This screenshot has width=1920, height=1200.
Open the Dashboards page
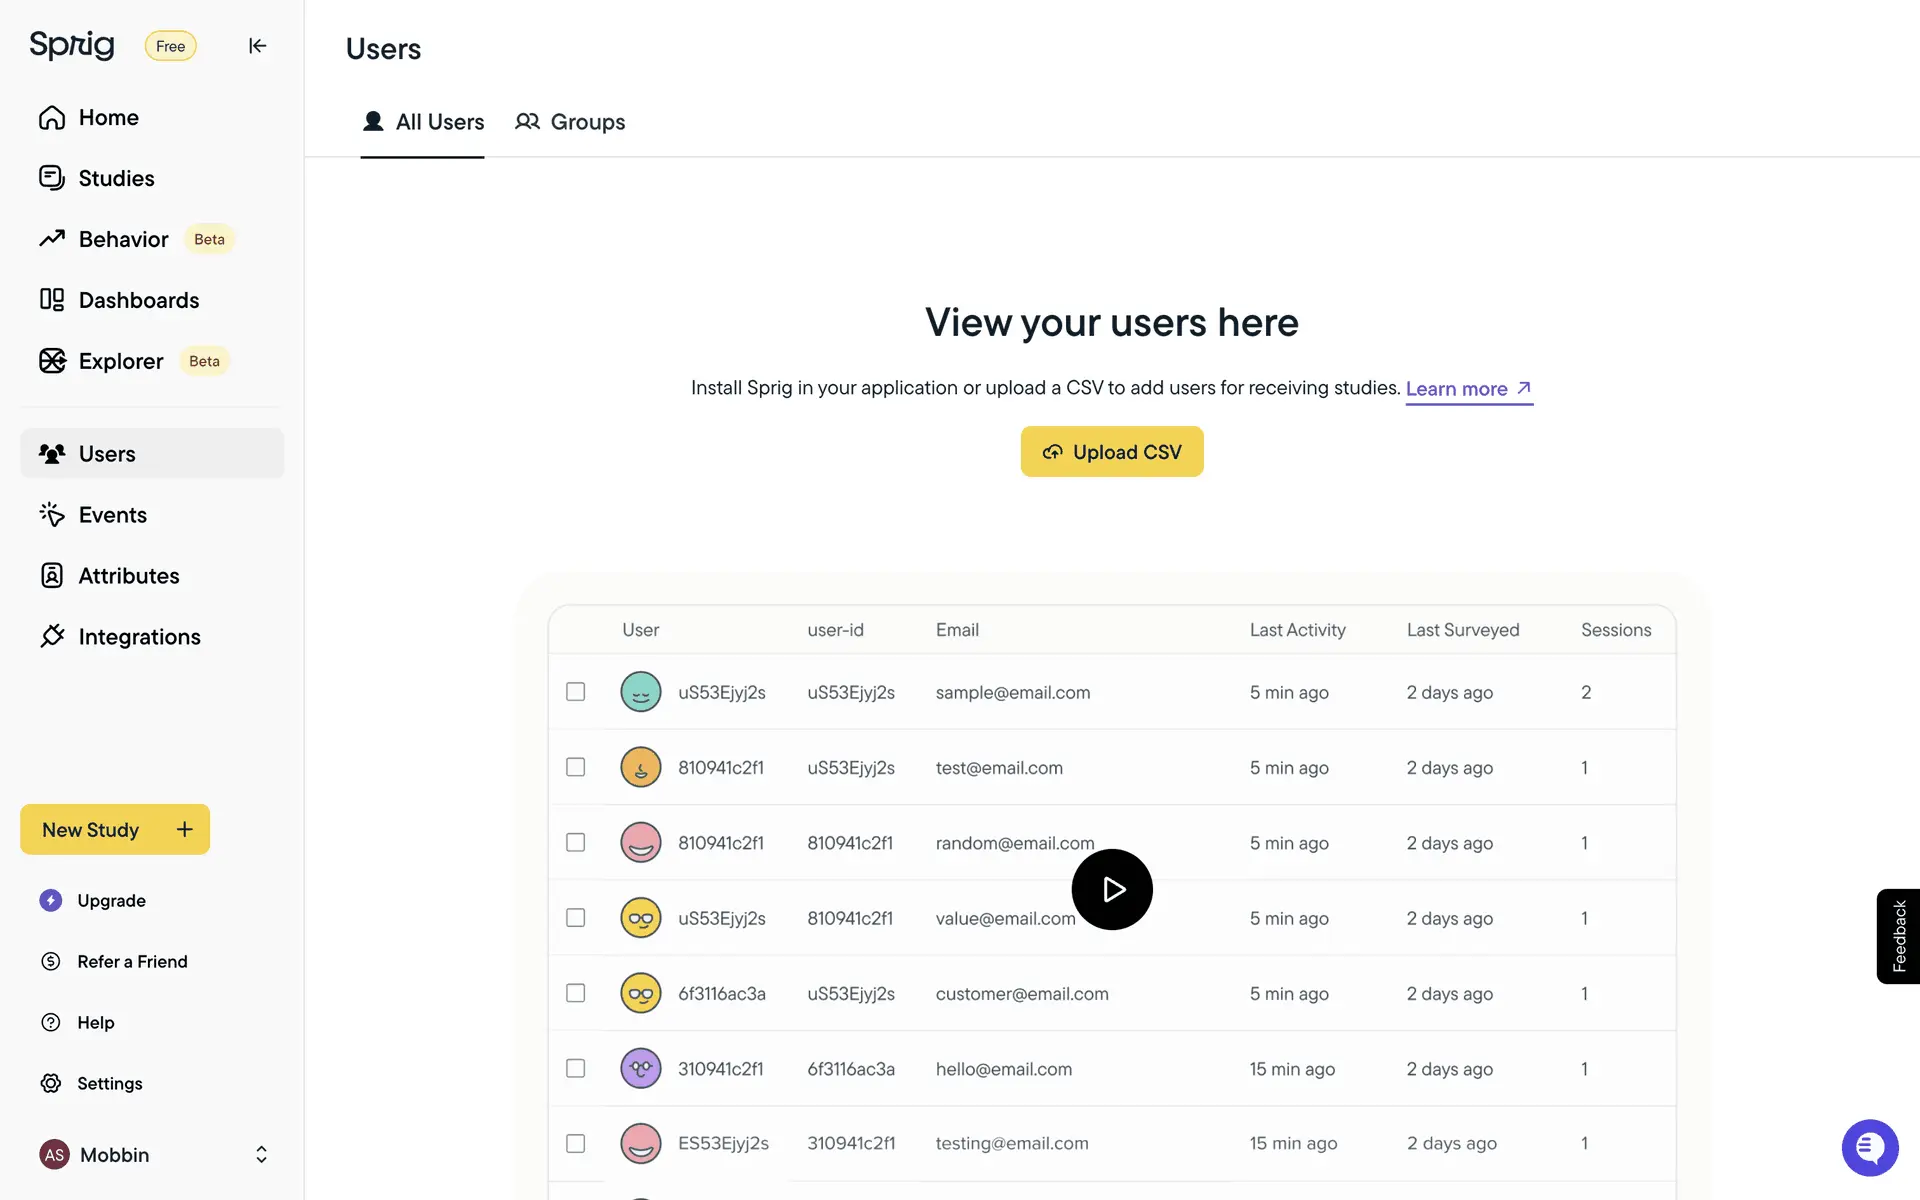tap(138, 300)
